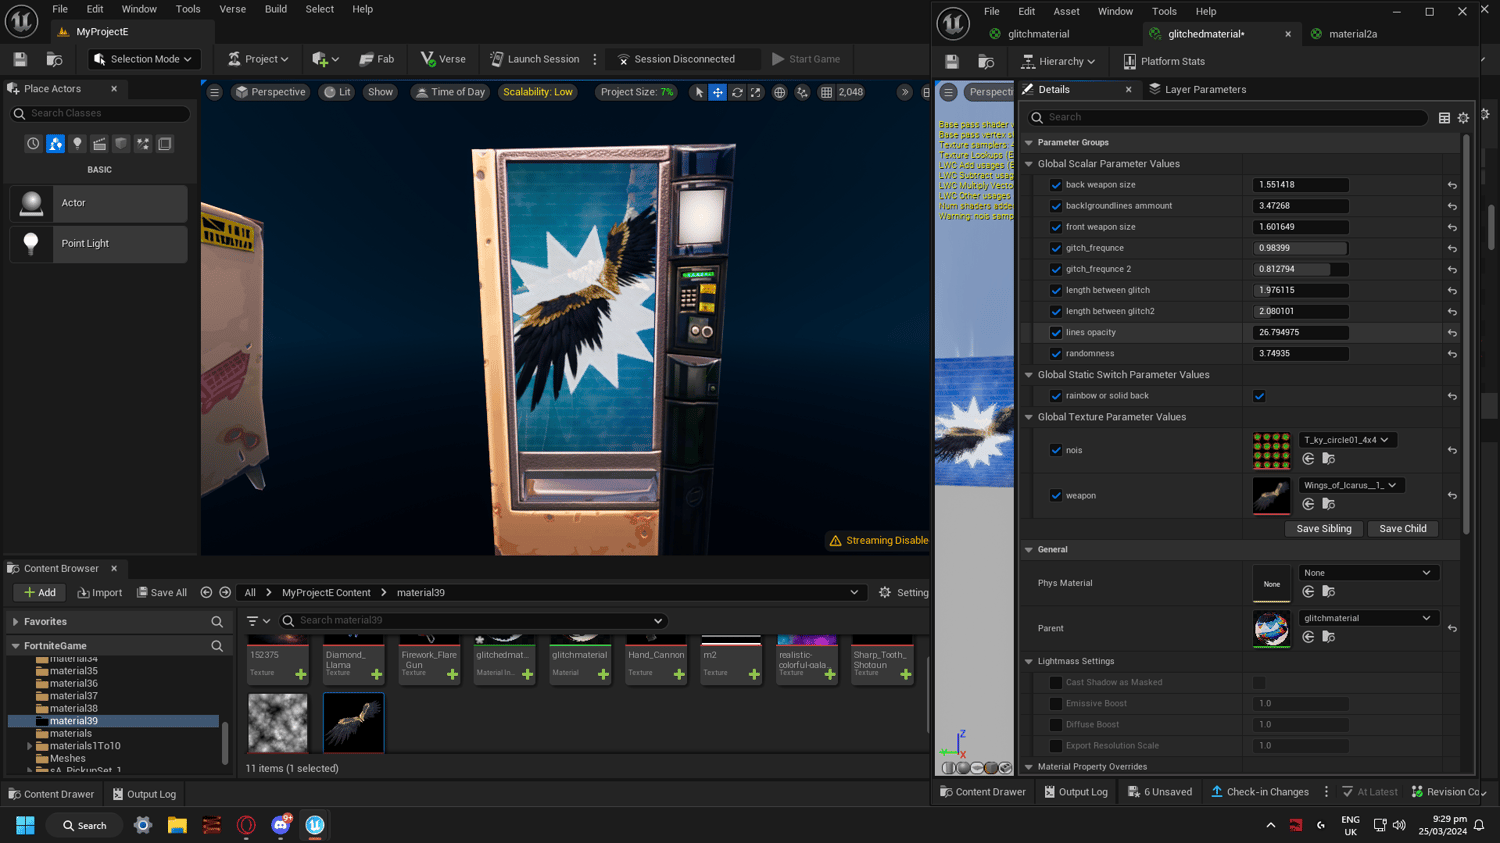Open Parent glitchmaterial dropdown
Image resolution: width=1500 pixels, height=843 pixels.
click(x=1367, y=618)
